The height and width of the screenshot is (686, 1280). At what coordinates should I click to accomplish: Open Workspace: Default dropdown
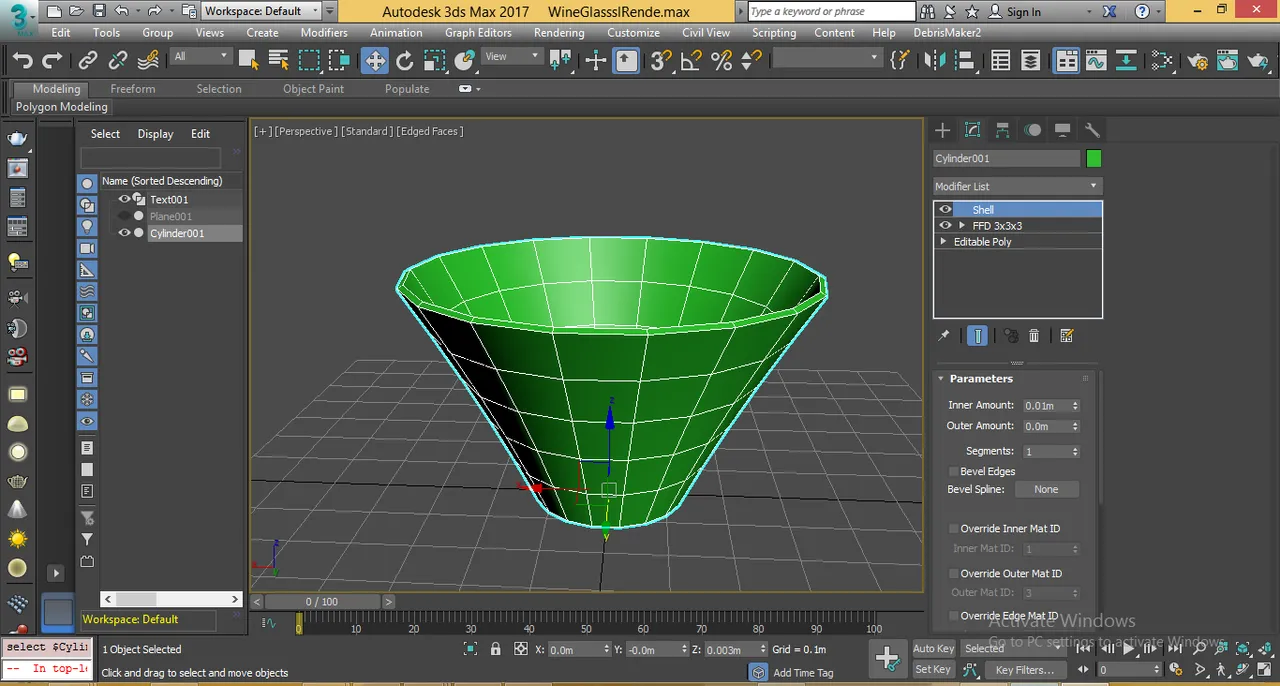click(x=262, y=11)
